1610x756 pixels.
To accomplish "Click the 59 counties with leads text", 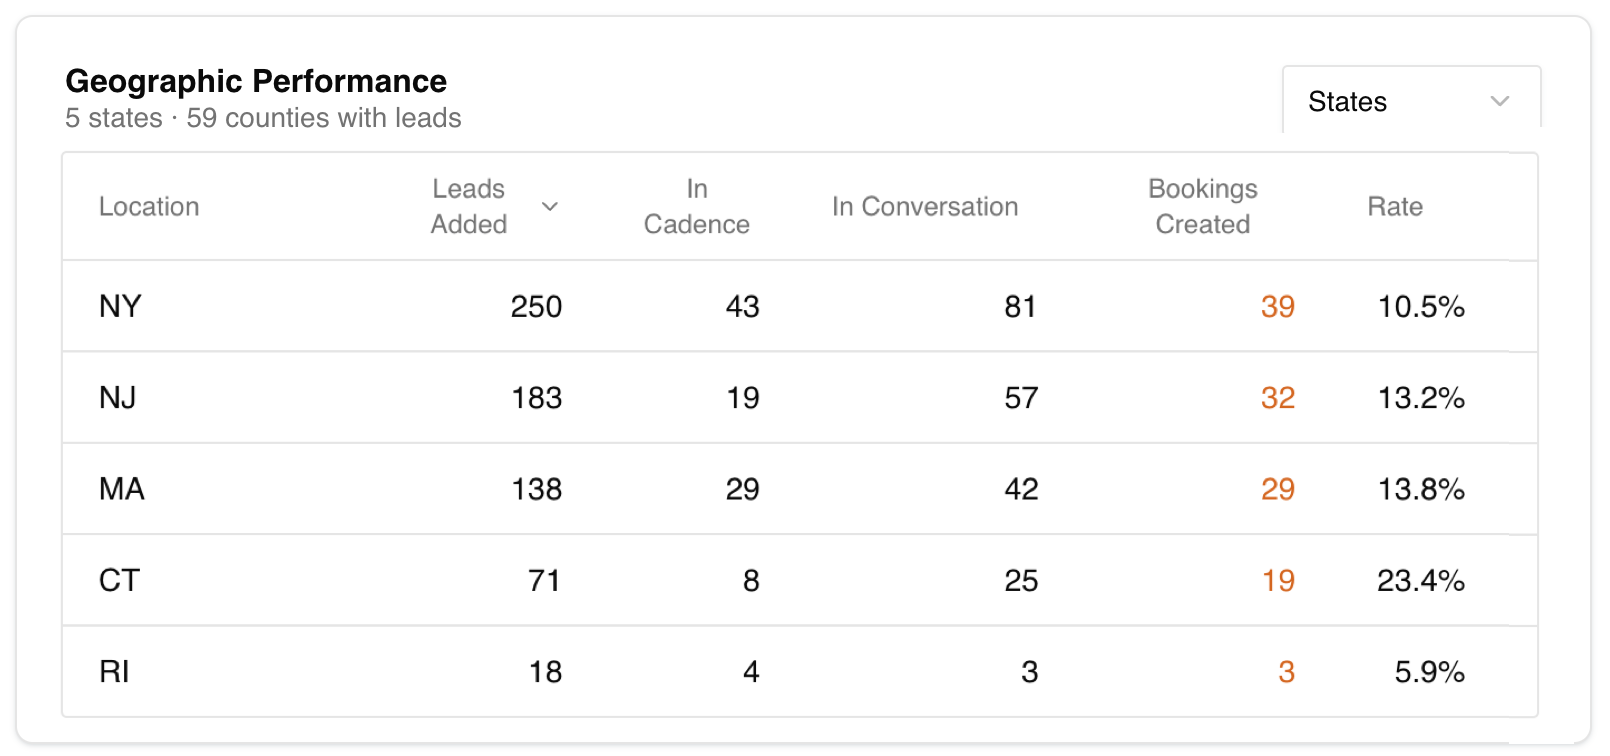I will click(322, 118).
